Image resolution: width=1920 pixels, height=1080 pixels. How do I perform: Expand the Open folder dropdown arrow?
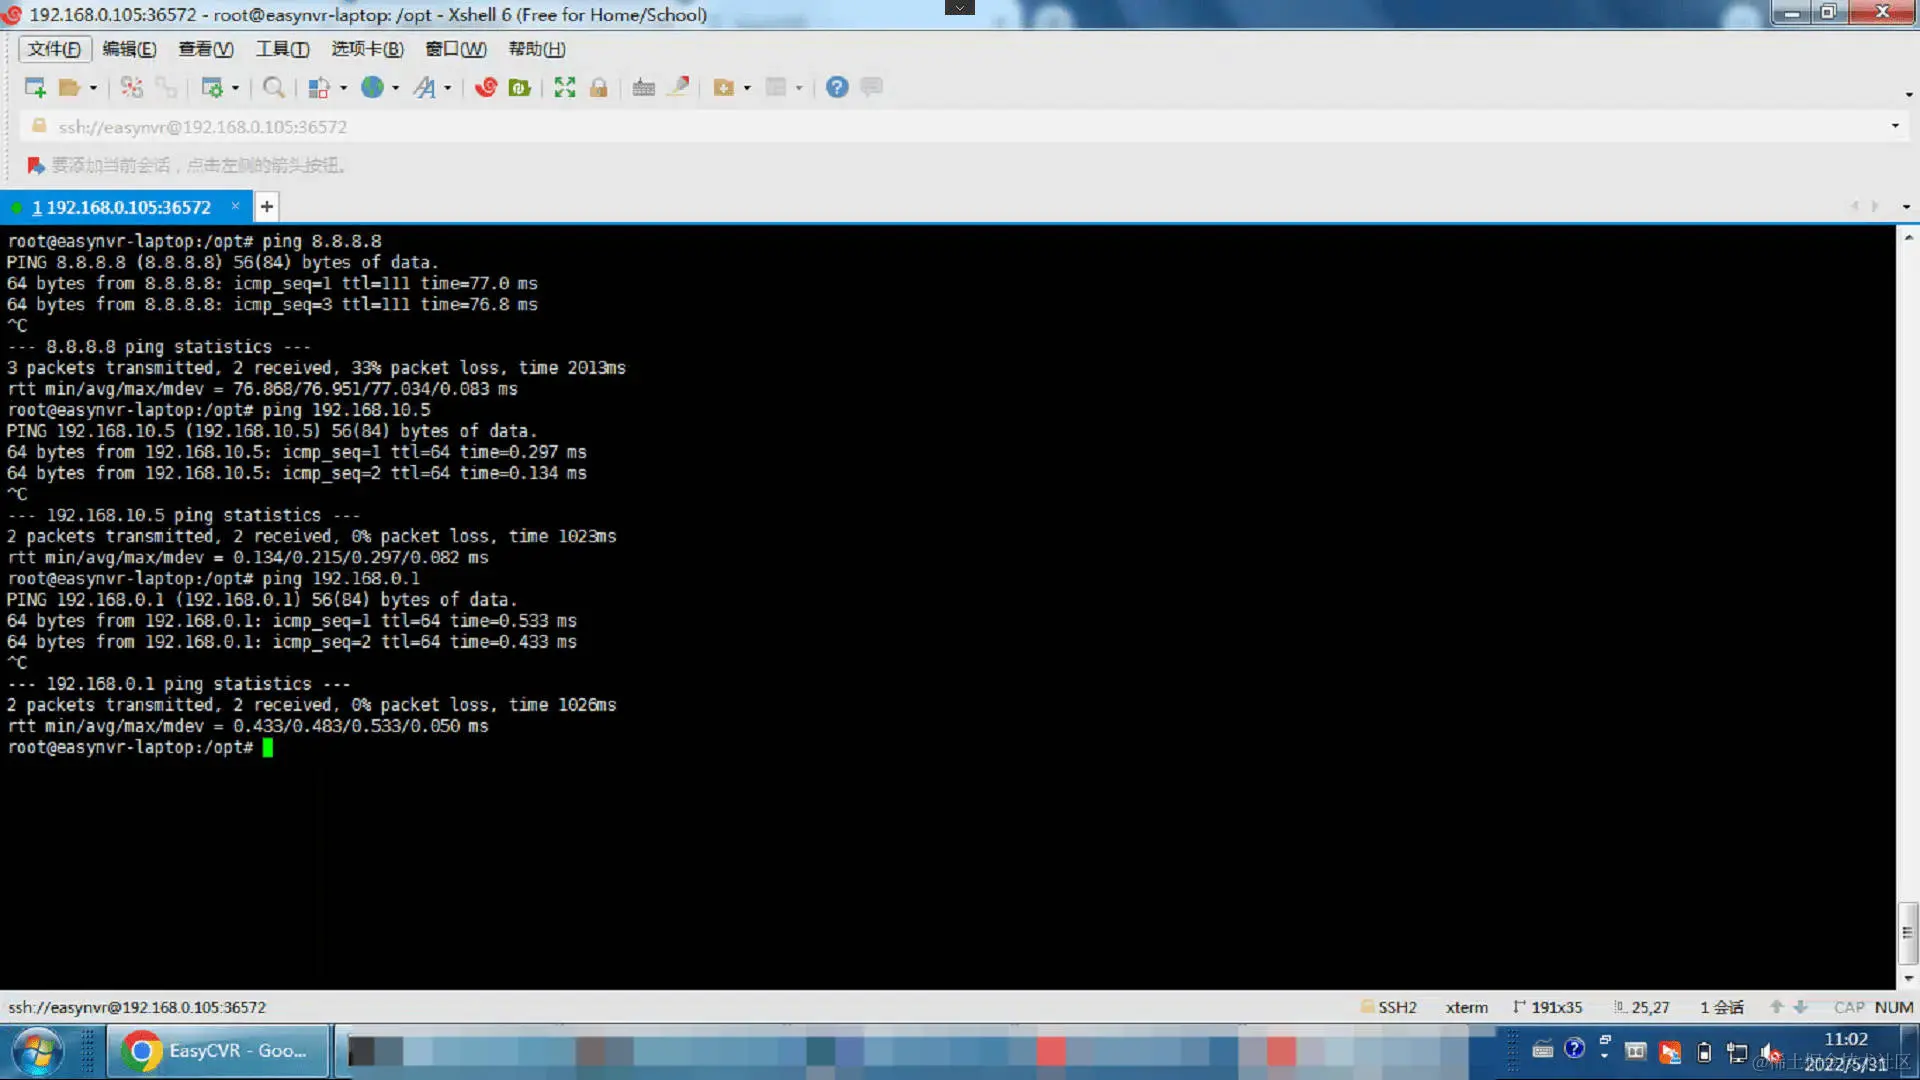point(93,88)
